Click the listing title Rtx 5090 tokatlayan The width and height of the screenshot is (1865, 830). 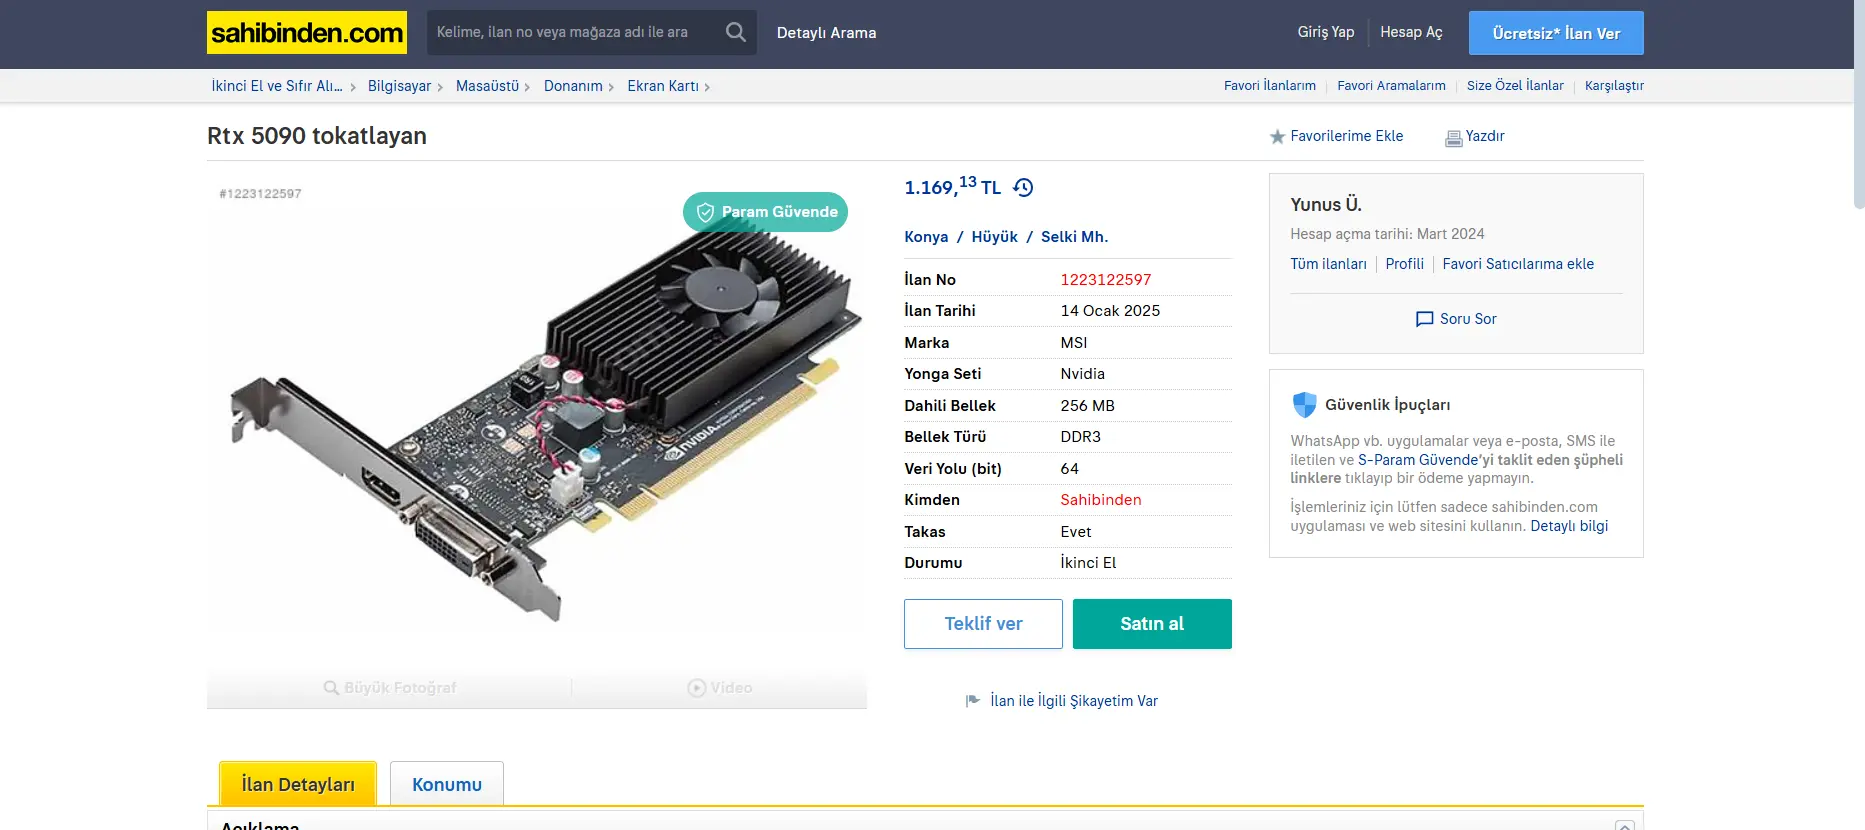click(317, 136)
